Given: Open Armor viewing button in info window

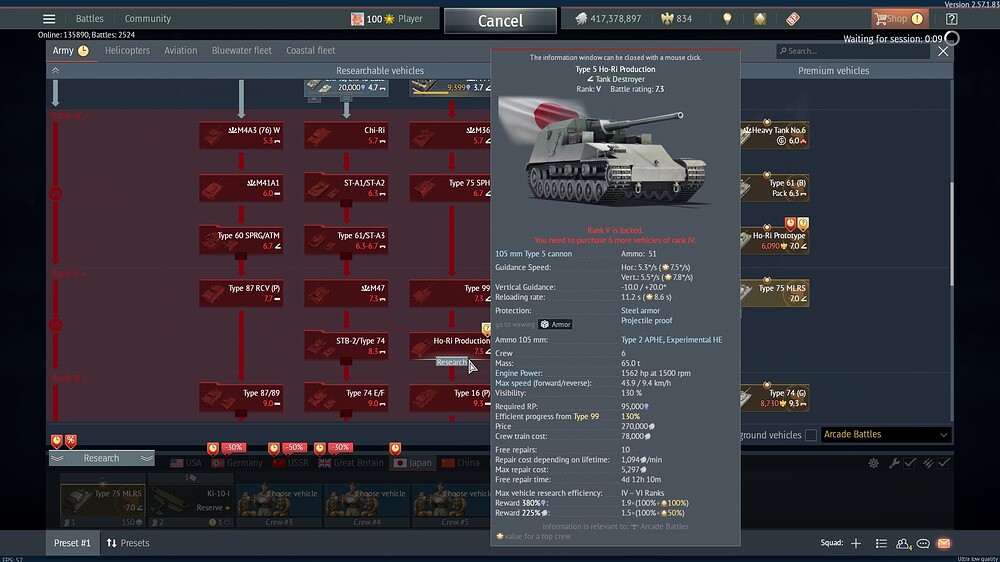Looking at the screenshot, I should [555, 324].
